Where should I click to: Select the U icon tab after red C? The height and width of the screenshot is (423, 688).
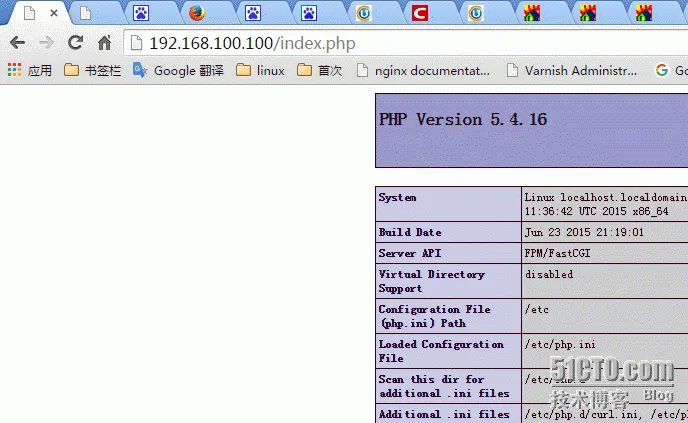click(476, 13)
